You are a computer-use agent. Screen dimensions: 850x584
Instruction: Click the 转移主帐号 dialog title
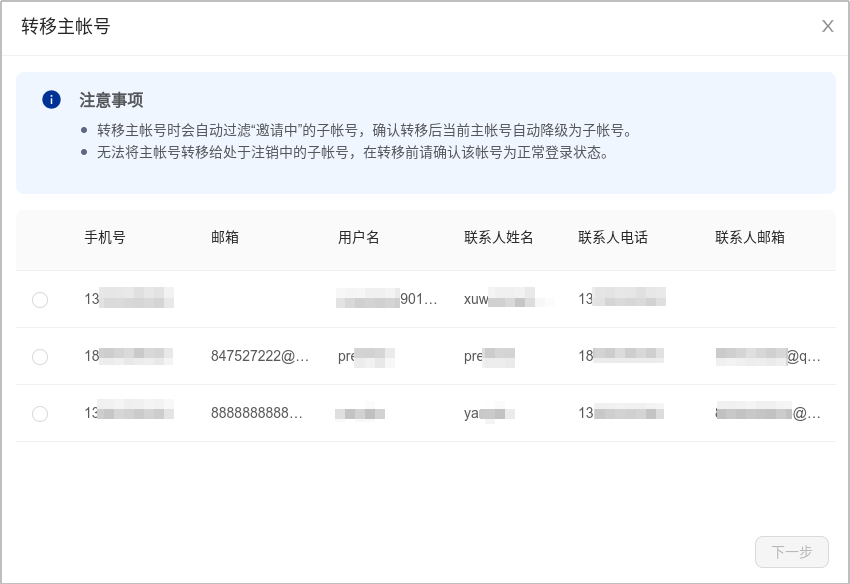click(x=66, y=27)
